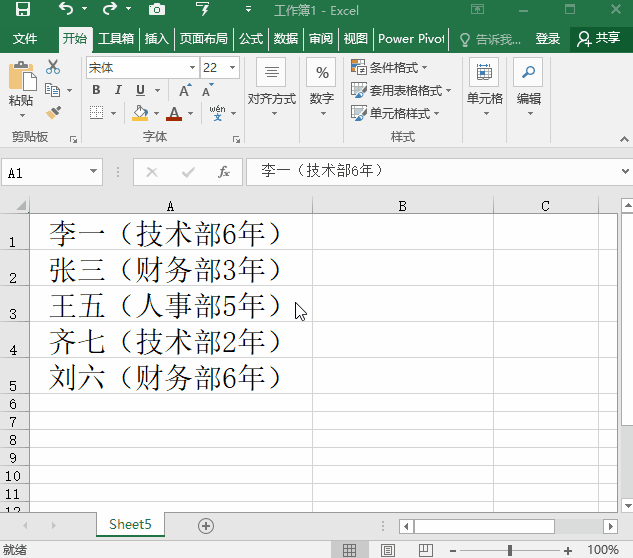Image resolution: width=633 pixels, height=558 pixels.
Task: Click the formula bar confirm checkmark icon
Action: (188, 172)
